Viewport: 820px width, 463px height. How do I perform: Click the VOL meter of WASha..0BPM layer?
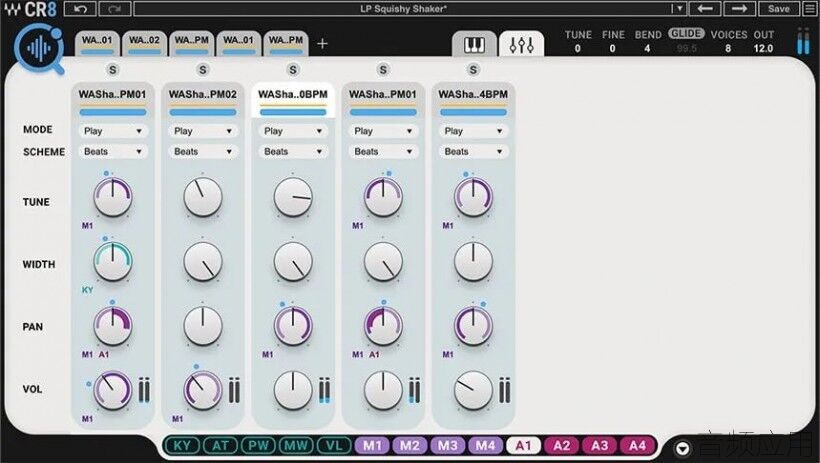(324, 390)
